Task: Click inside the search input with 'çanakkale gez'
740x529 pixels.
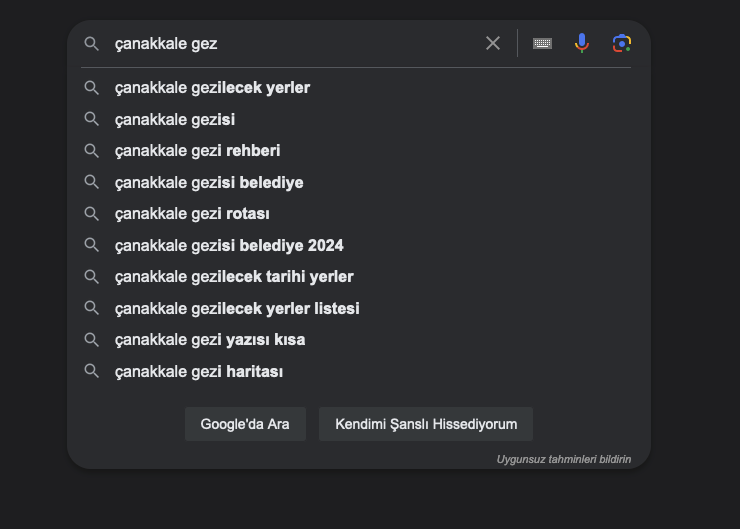Action: 293,44
